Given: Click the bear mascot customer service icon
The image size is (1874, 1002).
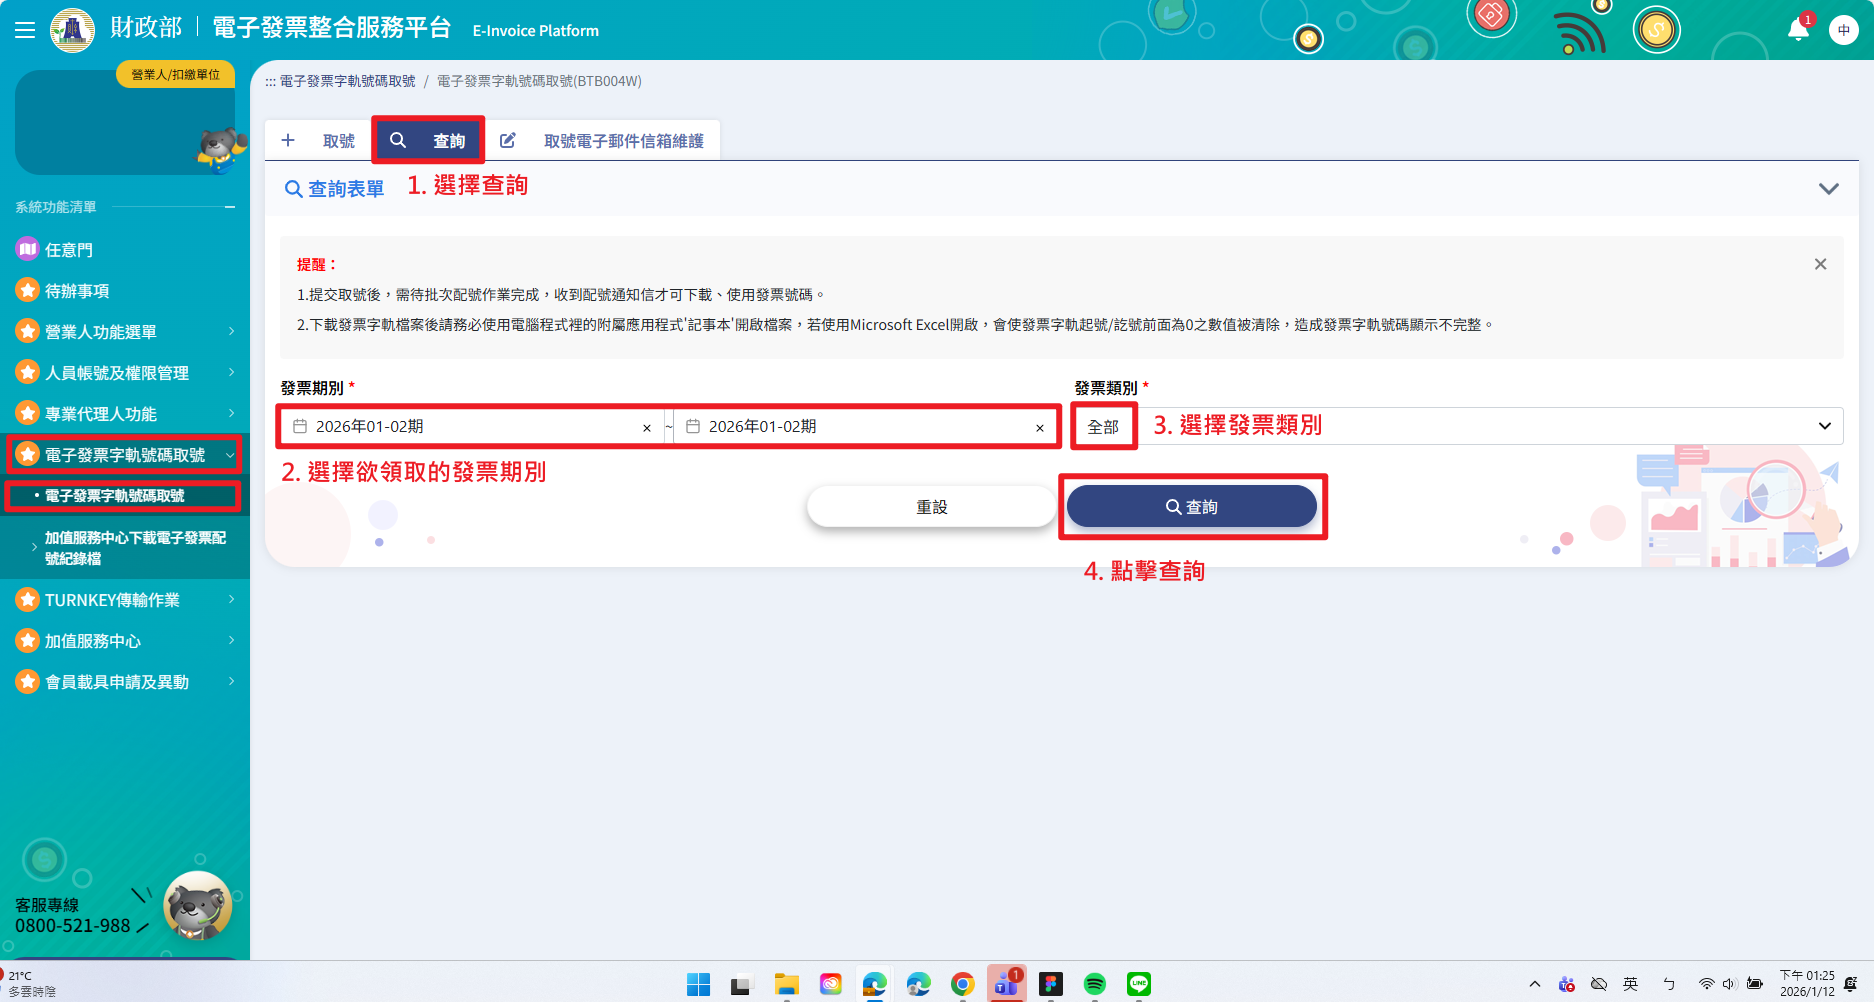Looking at the screenshot, I should 197,906.
